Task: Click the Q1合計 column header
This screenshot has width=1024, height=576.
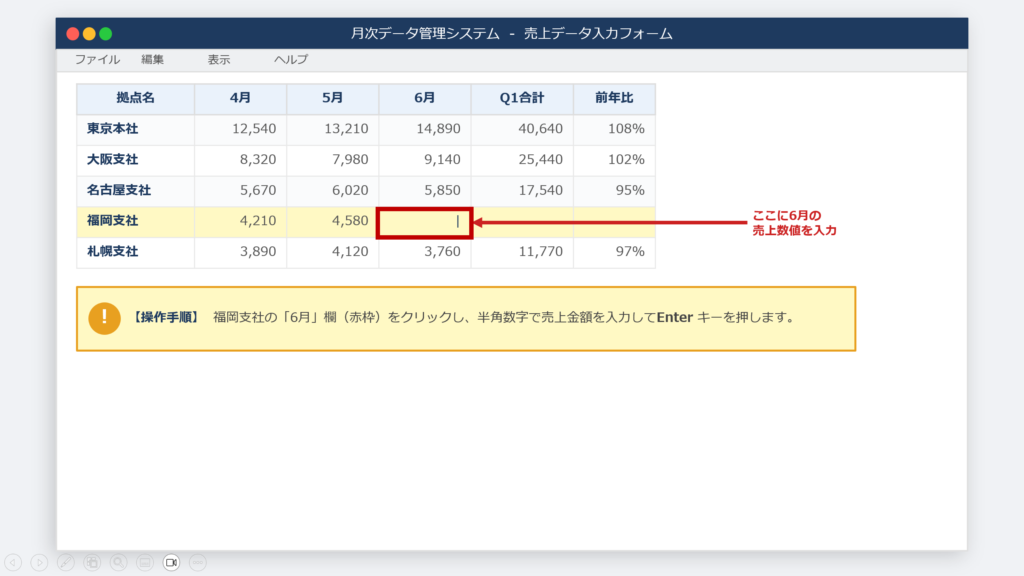Action: (522, 98)
